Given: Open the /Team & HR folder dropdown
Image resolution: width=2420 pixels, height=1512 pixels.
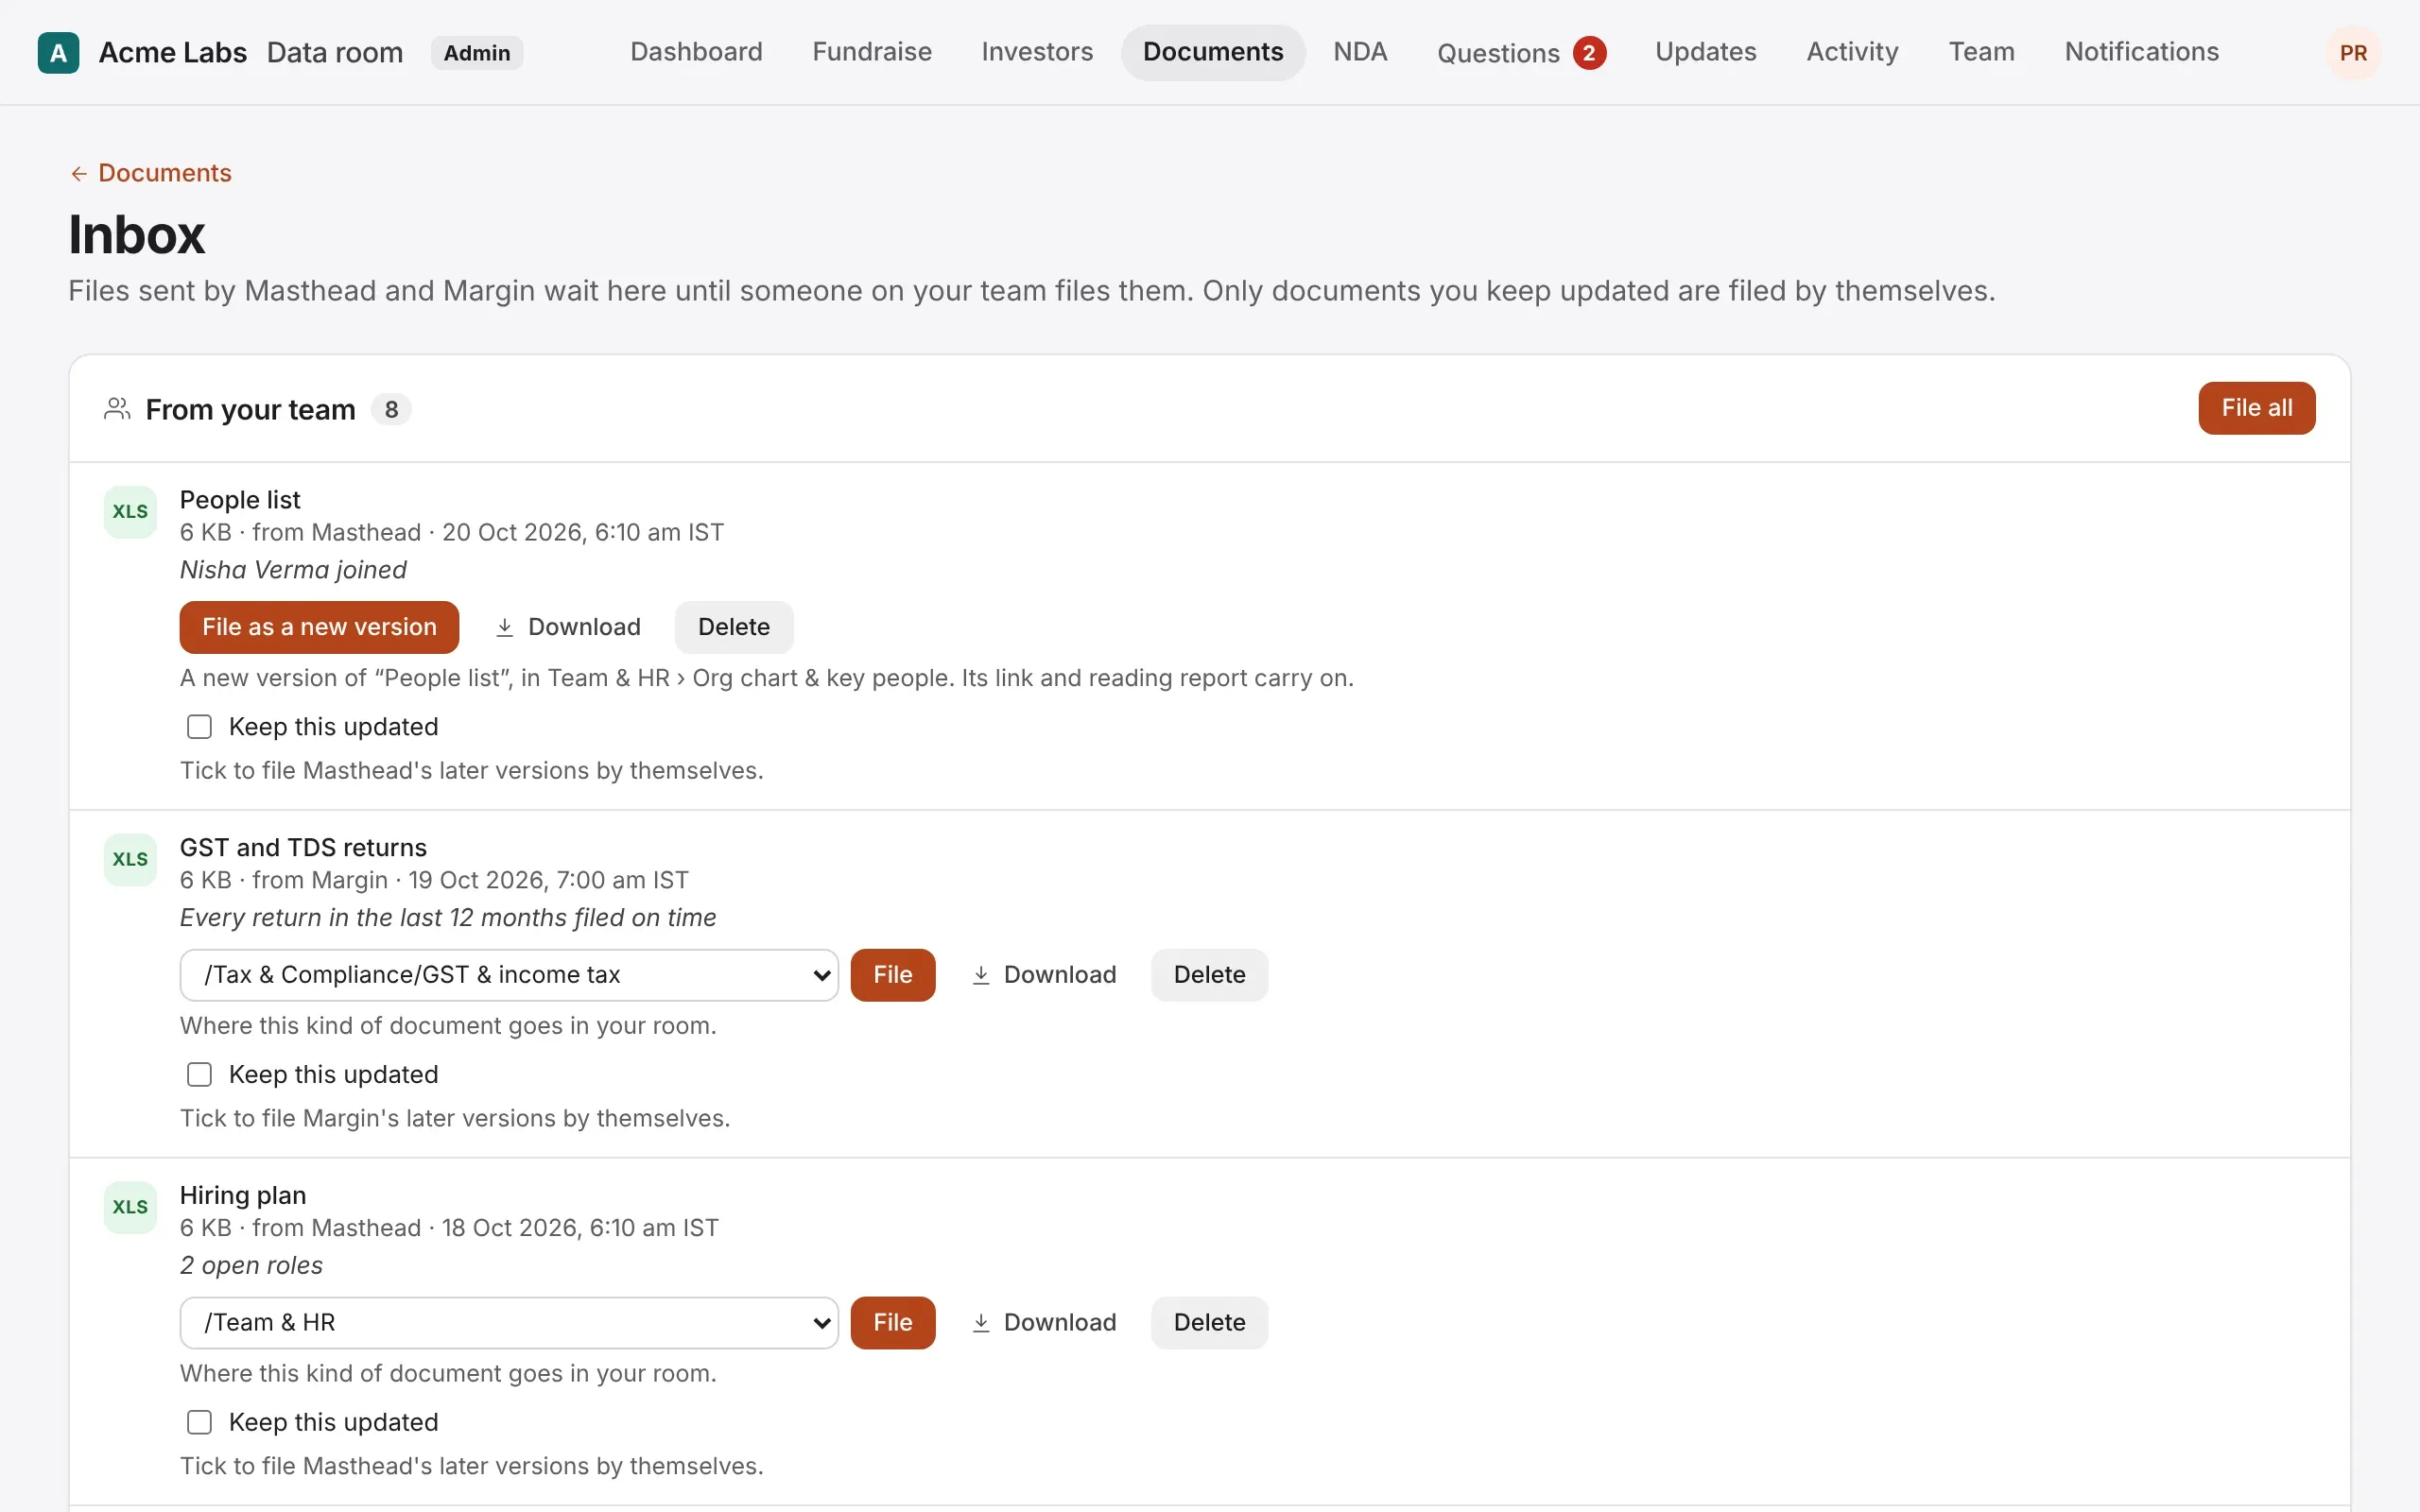Looking at the screenshot, I should [509, 1323].
